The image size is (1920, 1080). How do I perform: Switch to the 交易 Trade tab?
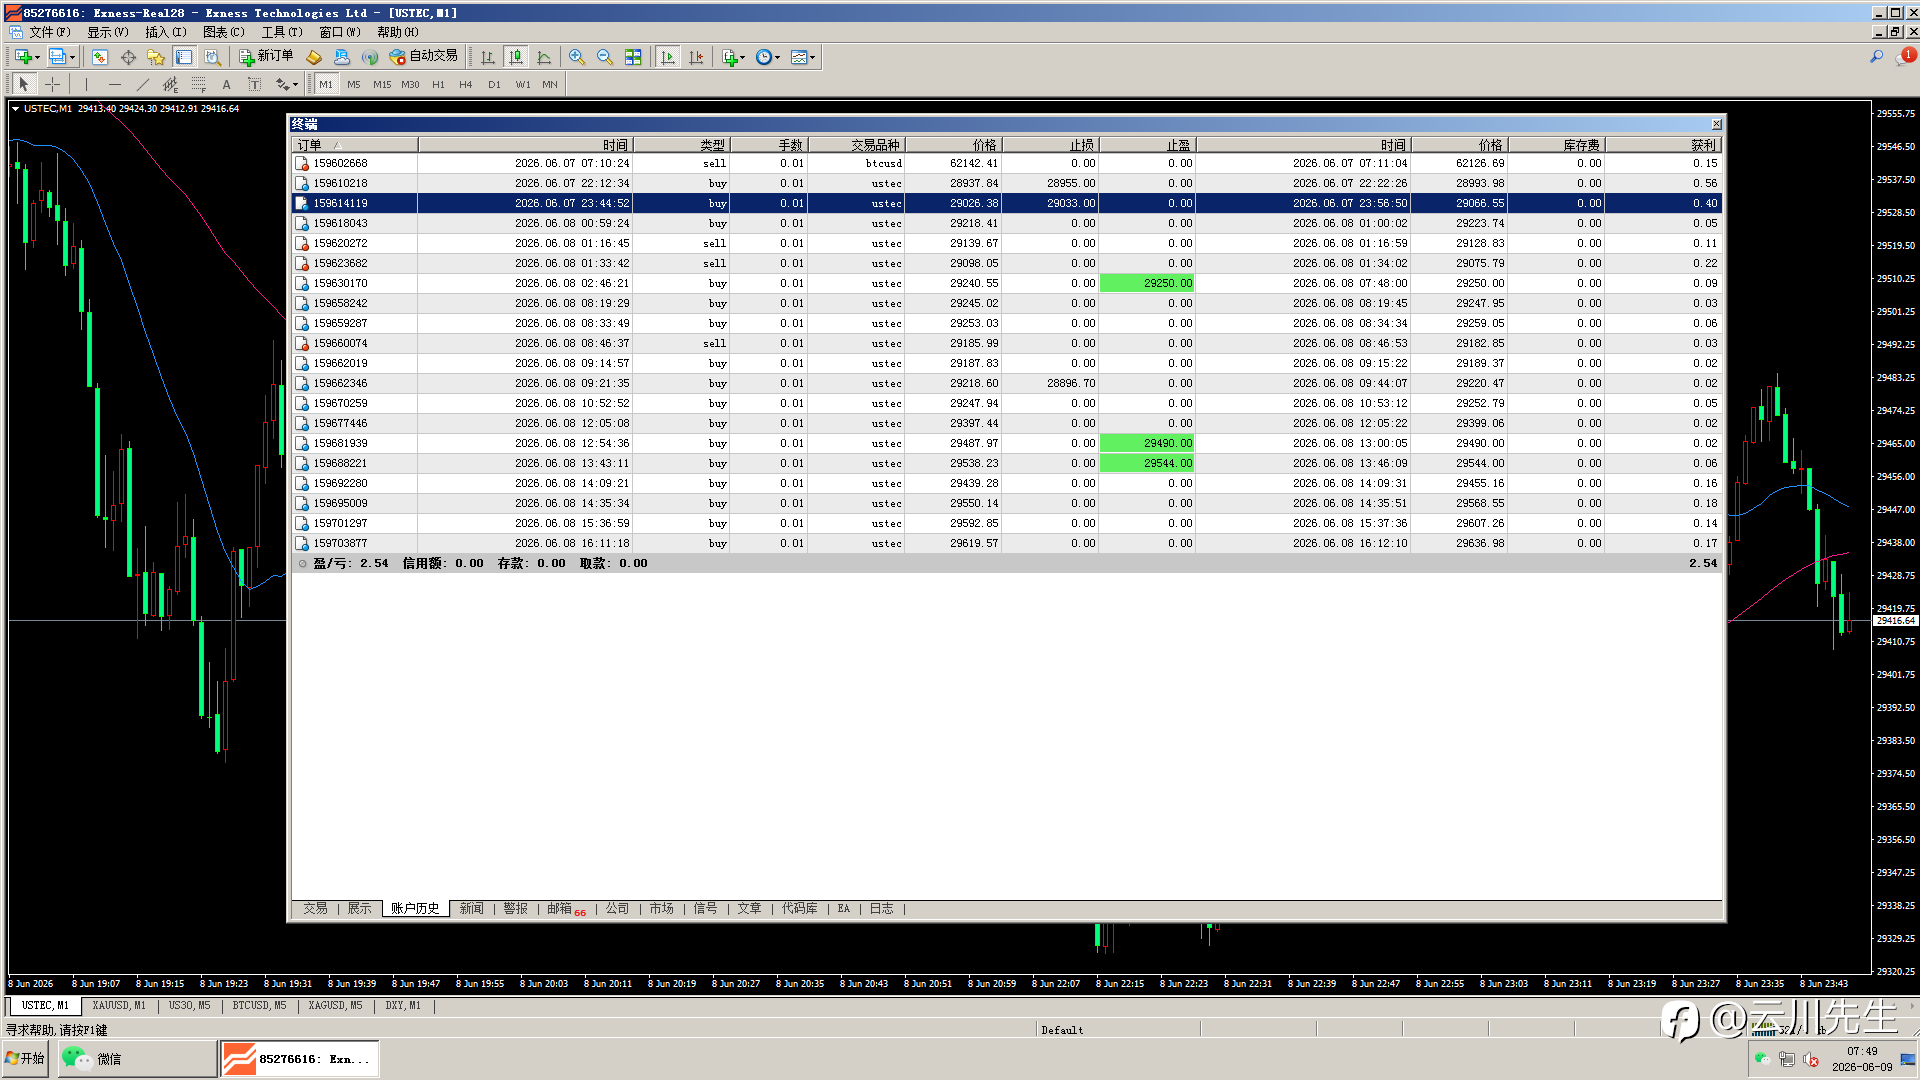pos(315,908)
